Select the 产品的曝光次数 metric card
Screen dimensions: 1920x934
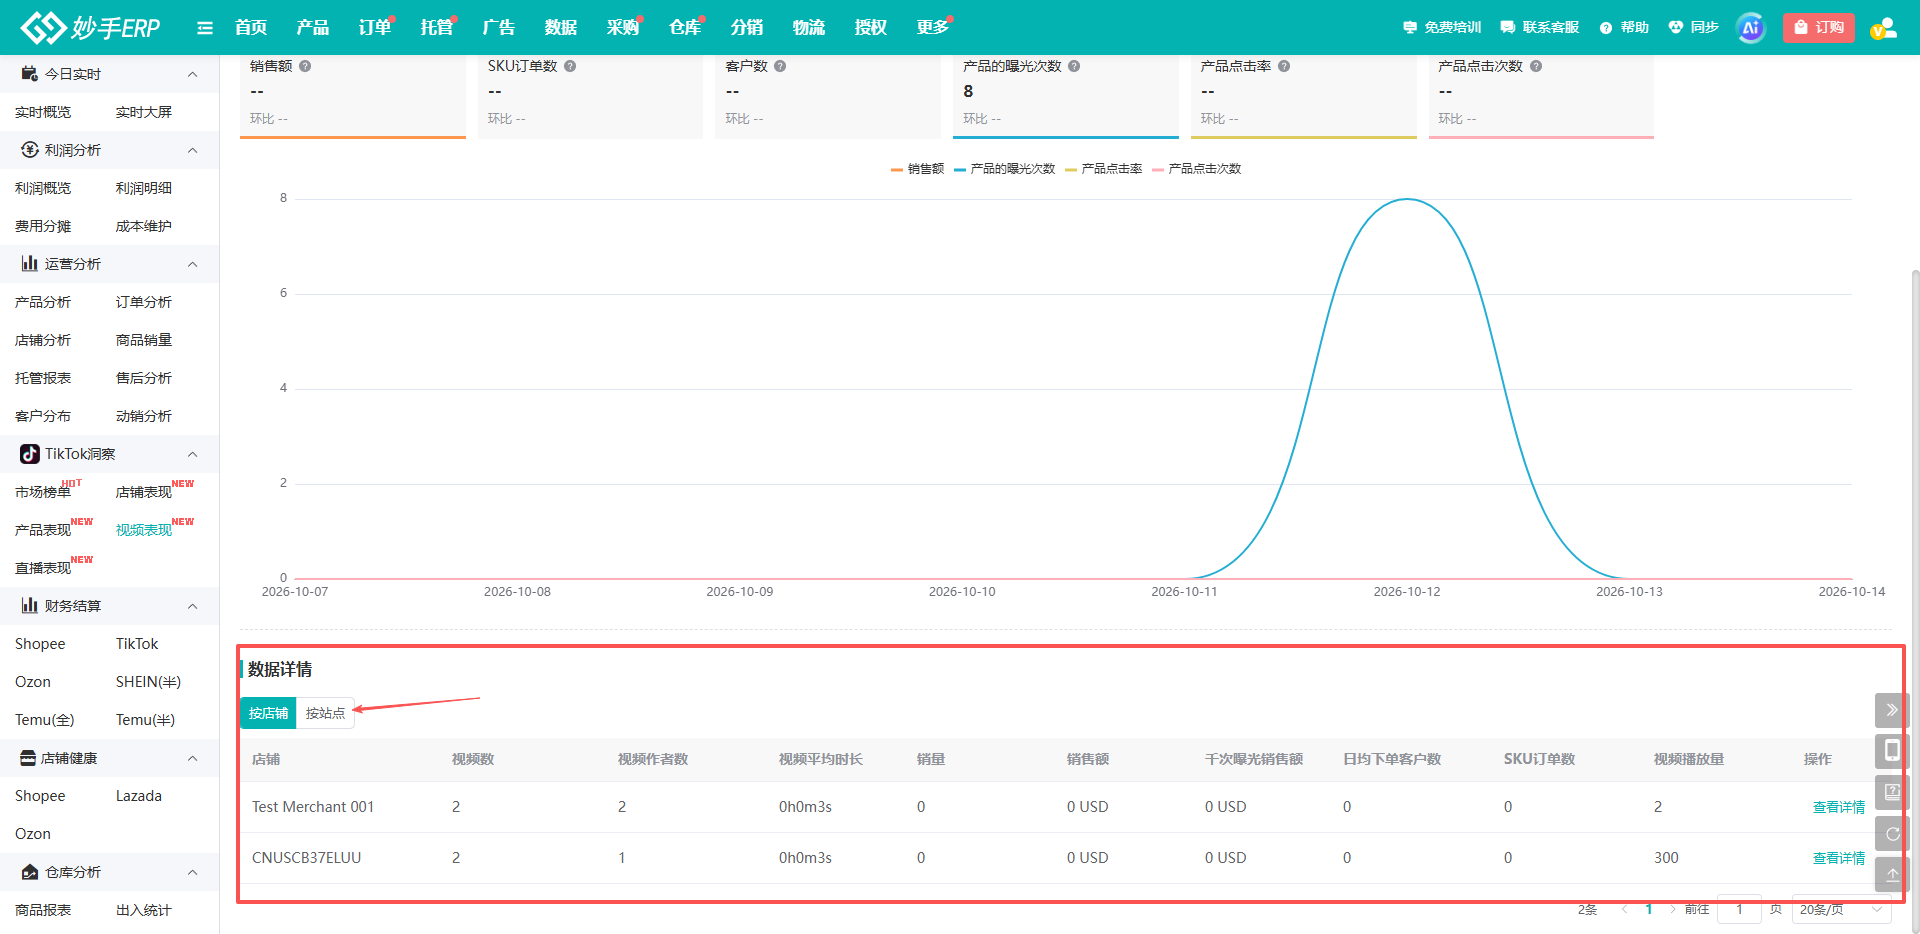(x=1066, y=96)
